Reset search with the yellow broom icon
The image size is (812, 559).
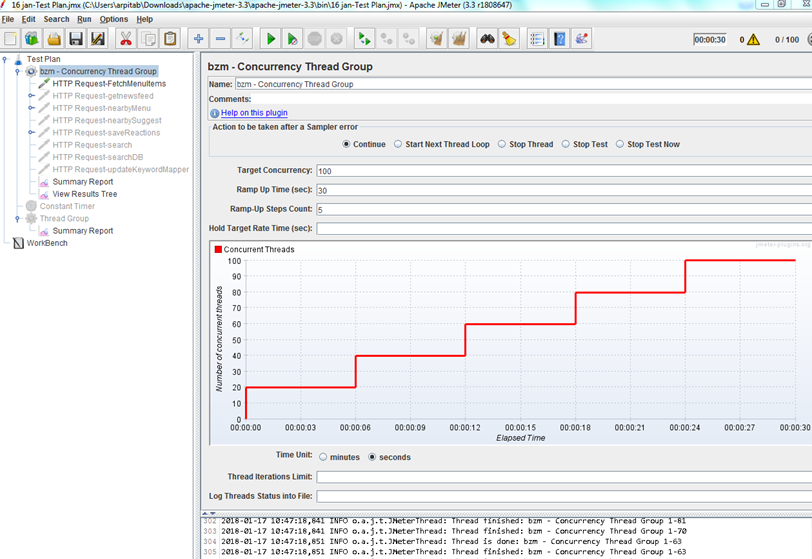coord(509,39)
